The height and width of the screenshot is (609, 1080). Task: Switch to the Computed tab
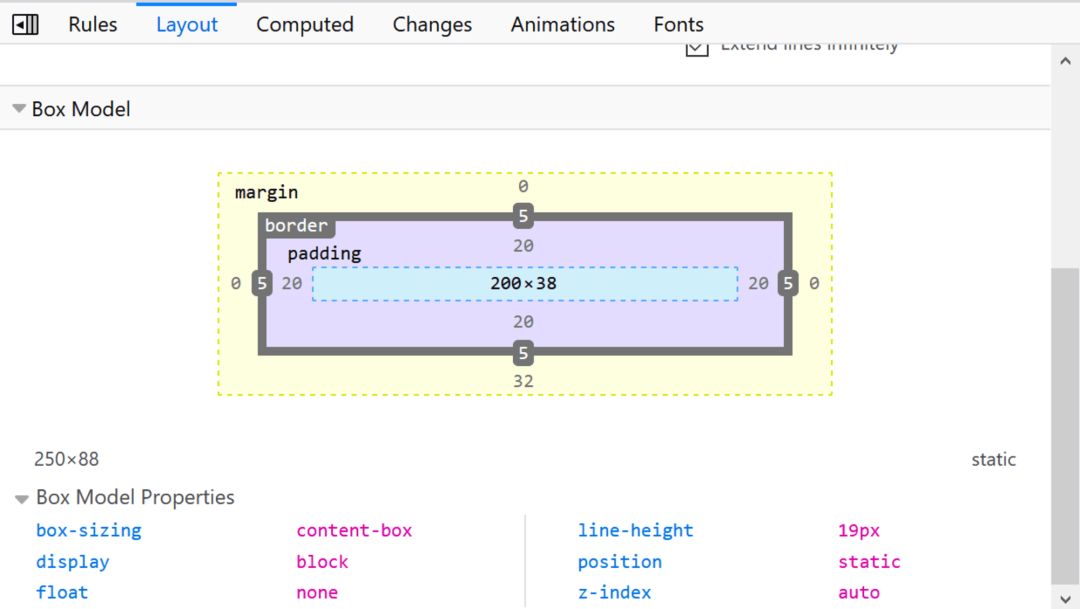coord(304,25)
